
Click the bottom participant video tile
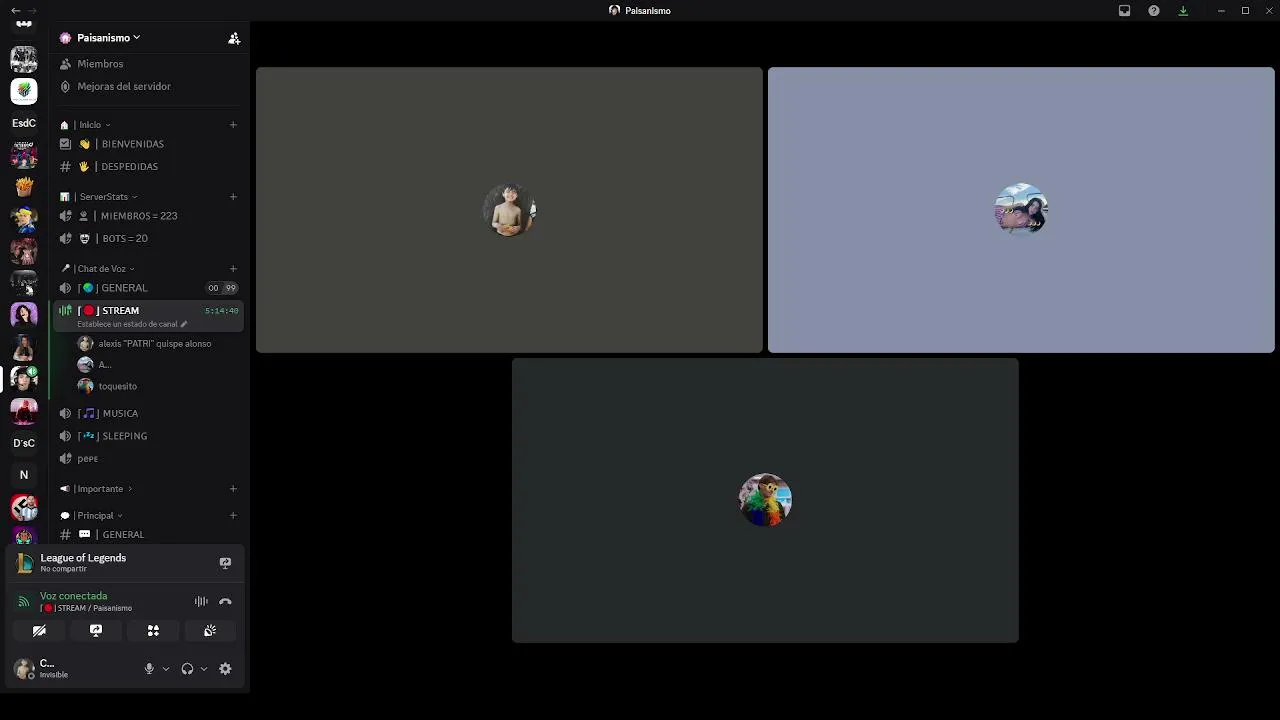[765, 500]
